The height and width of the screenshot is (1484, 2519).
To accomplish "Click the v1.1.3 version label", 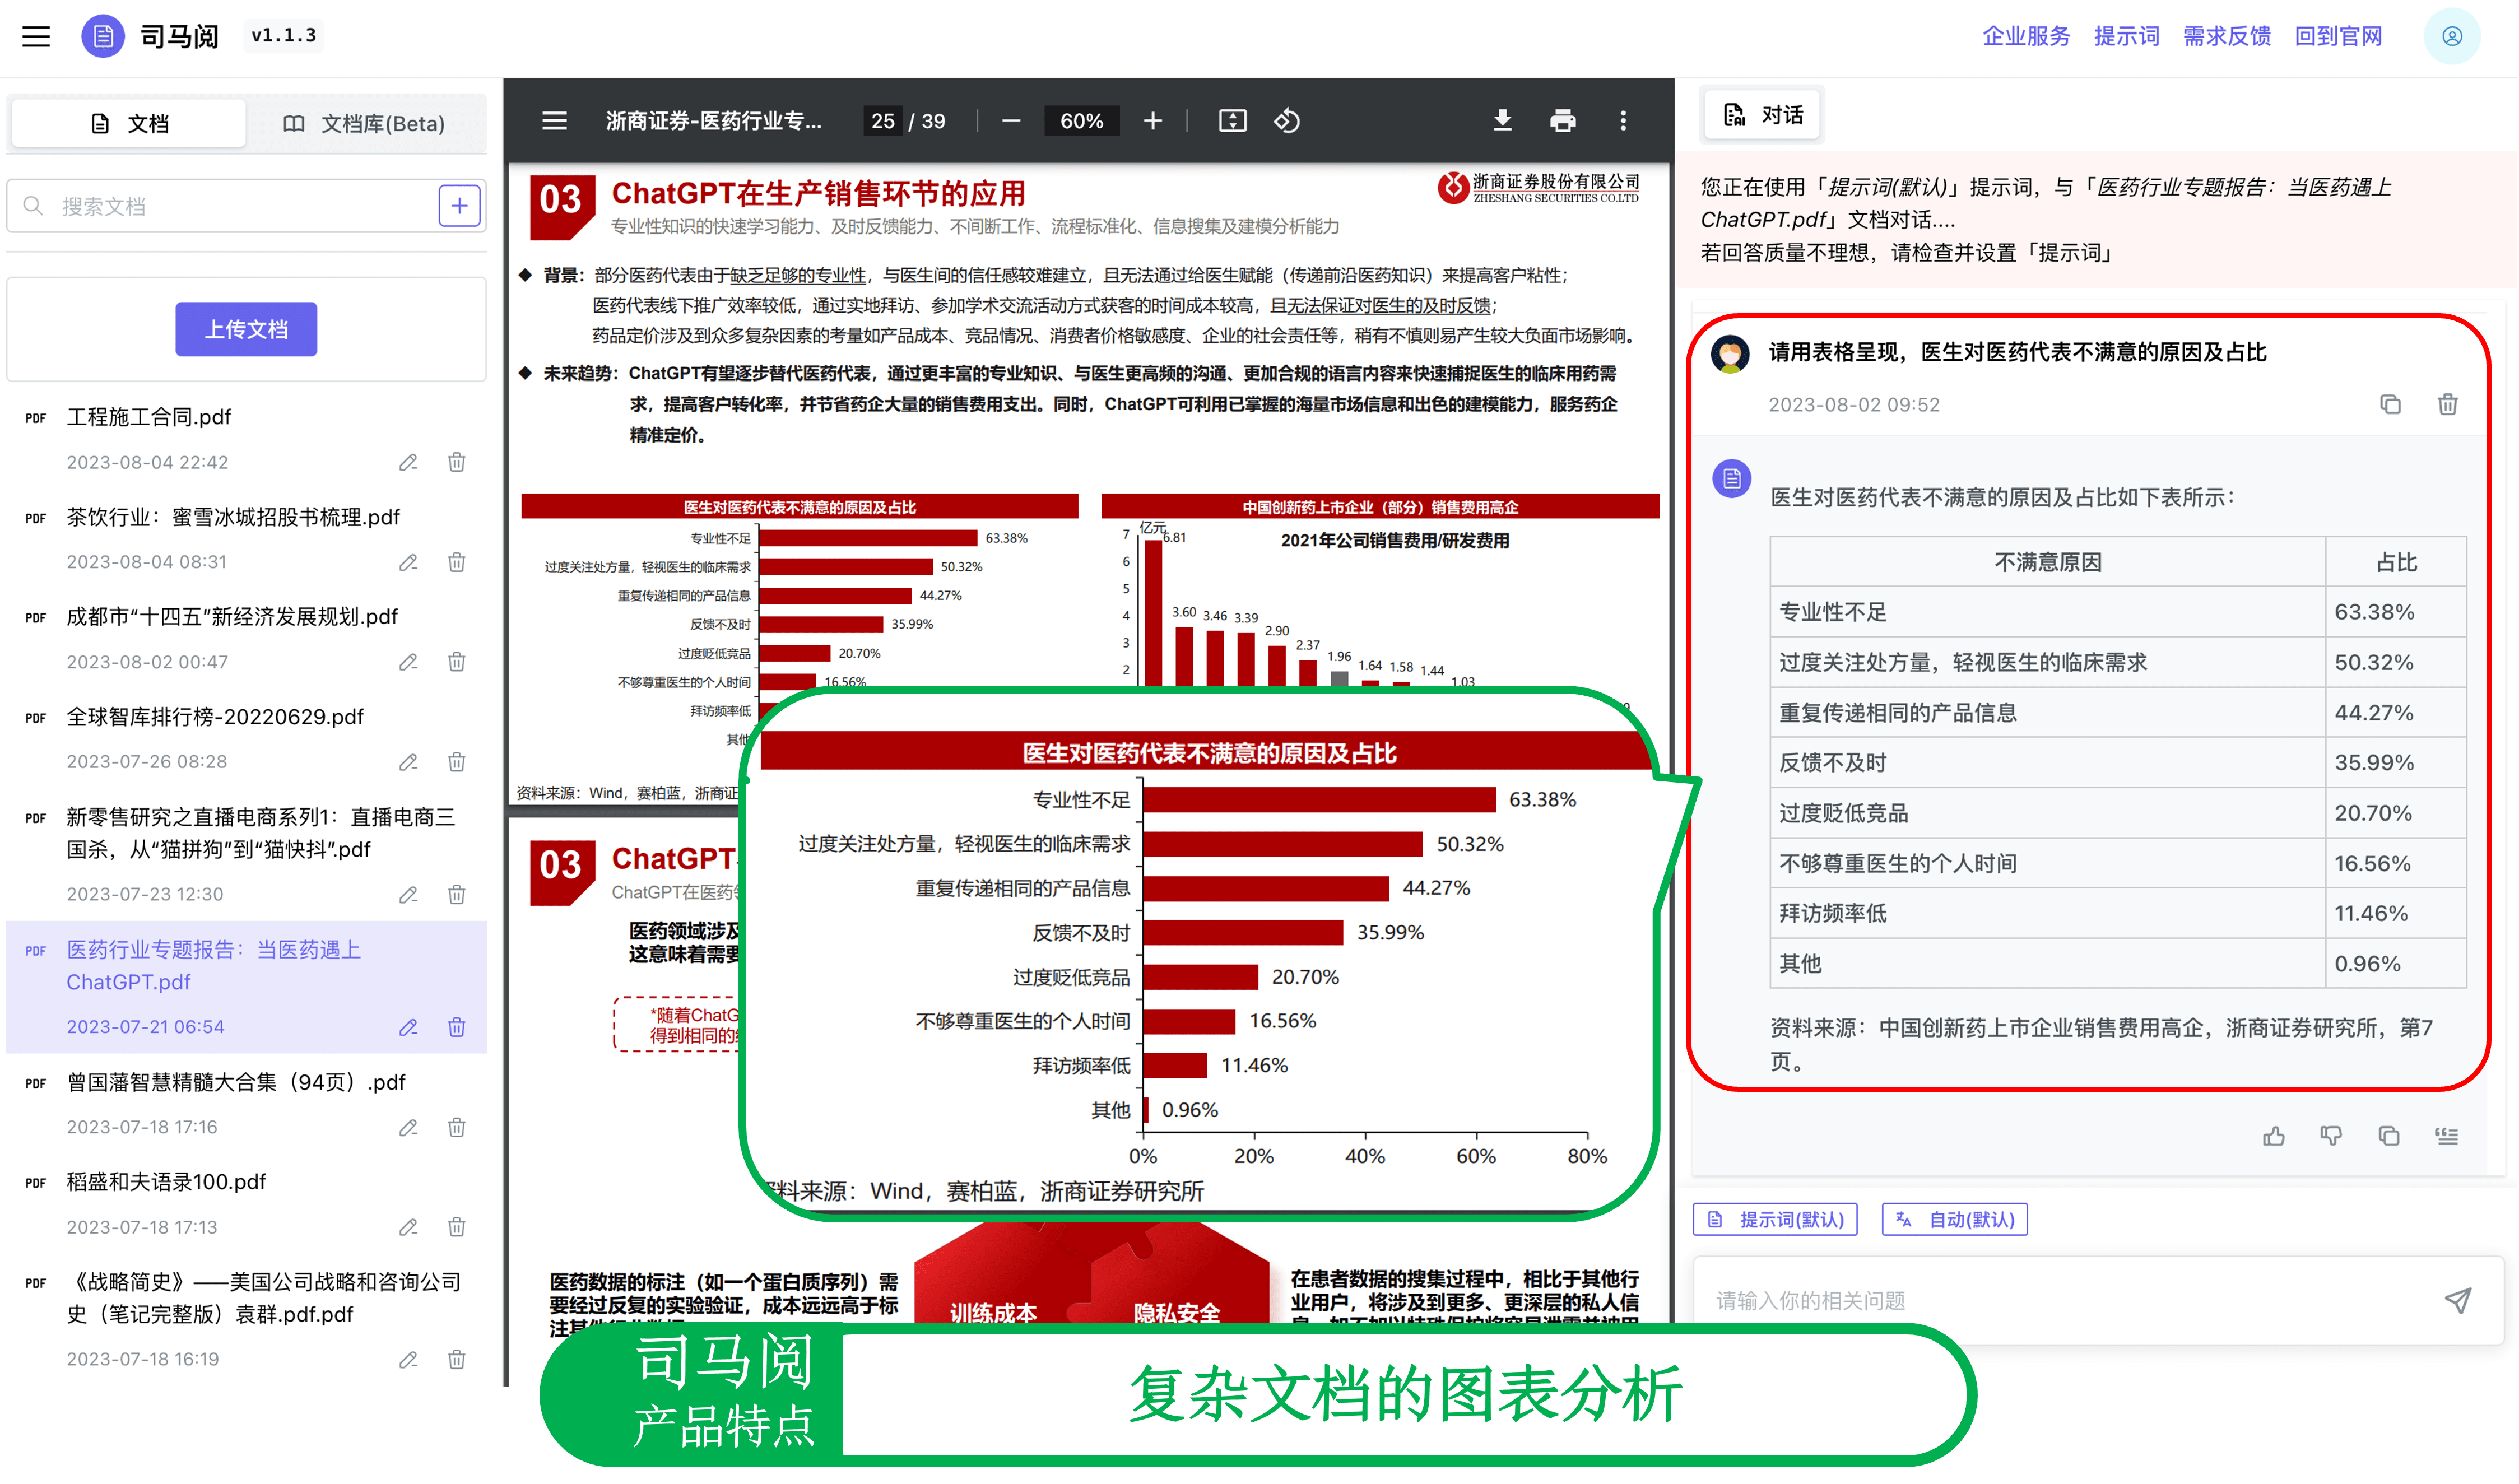I will pos(284,36).
